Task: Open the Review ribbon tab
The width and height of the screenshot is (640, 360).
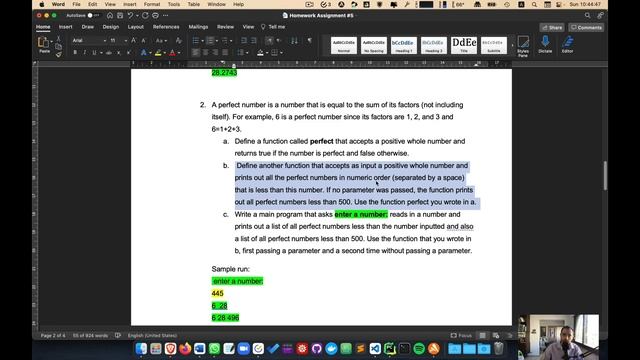Action: (x=225, y=27)
